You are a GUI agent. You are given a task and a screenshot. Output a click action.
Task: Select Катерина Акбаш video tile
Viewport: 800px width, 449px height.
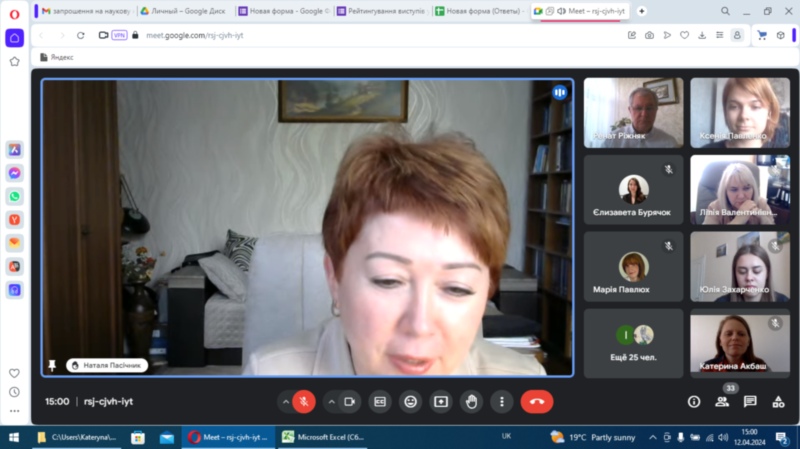(739, 342)
